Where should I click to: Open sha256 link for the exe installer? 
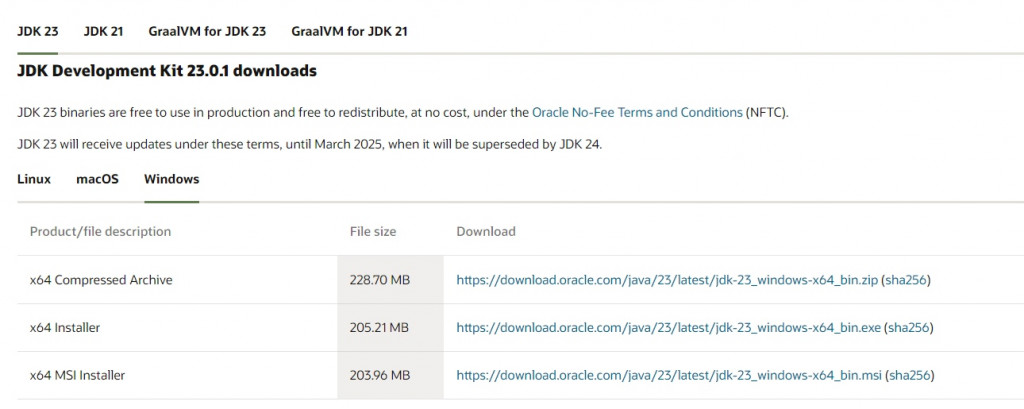[908, 328]
